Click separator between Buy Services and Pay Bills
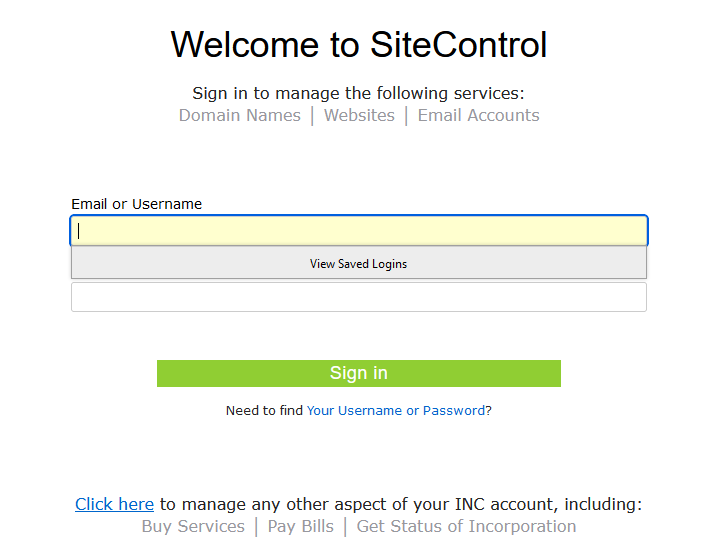 point(256,527)
